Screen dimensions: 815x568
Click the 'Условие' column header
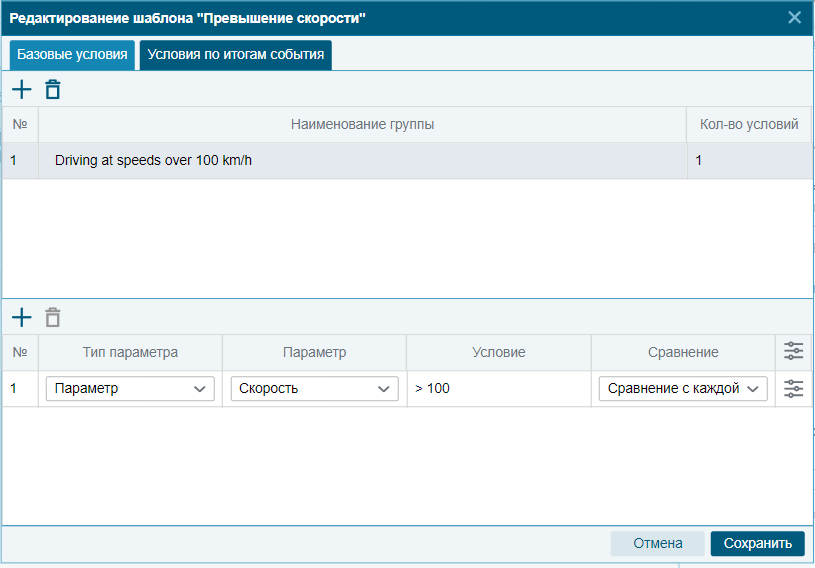[498, 352]
